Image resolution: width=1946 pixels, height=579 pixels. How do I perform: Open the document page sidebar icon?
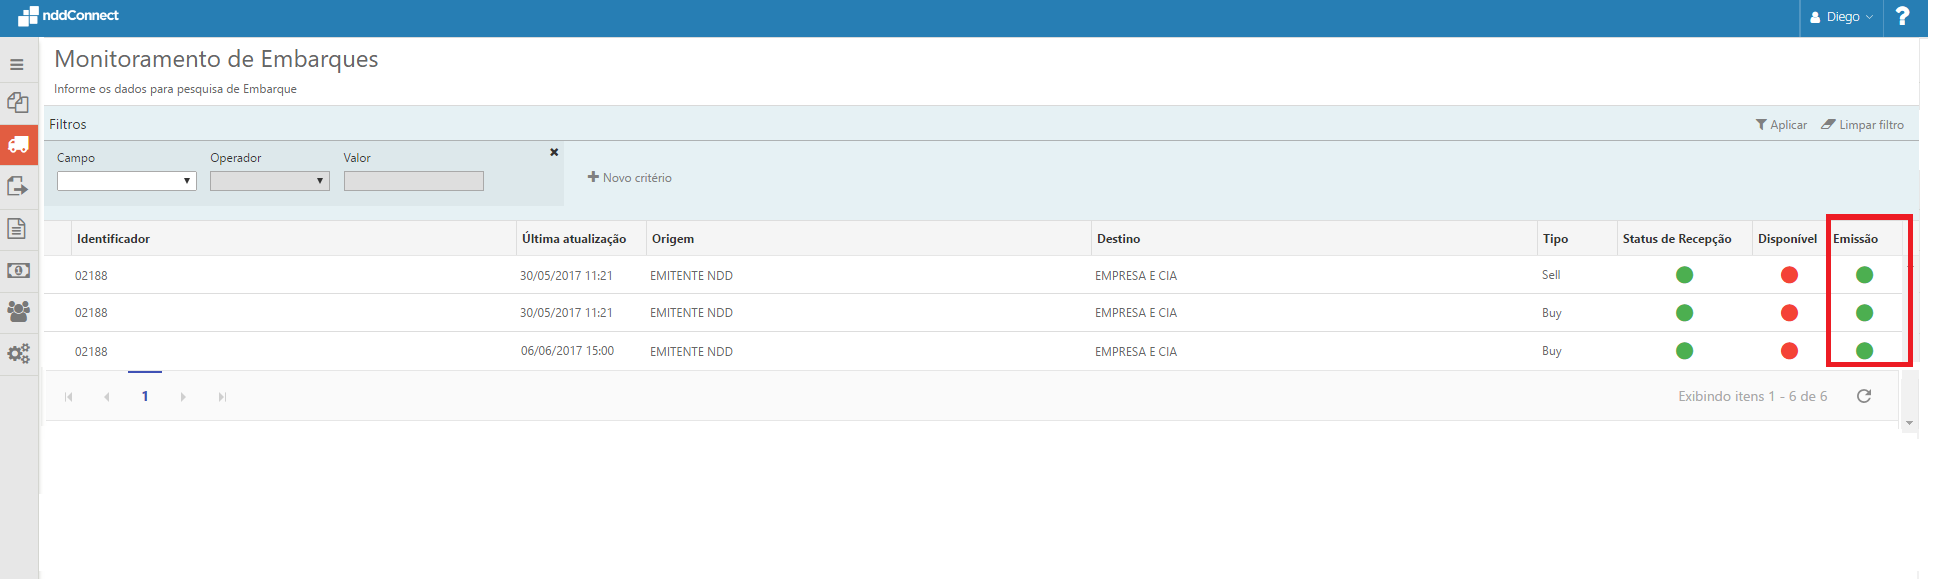[17, 229]
